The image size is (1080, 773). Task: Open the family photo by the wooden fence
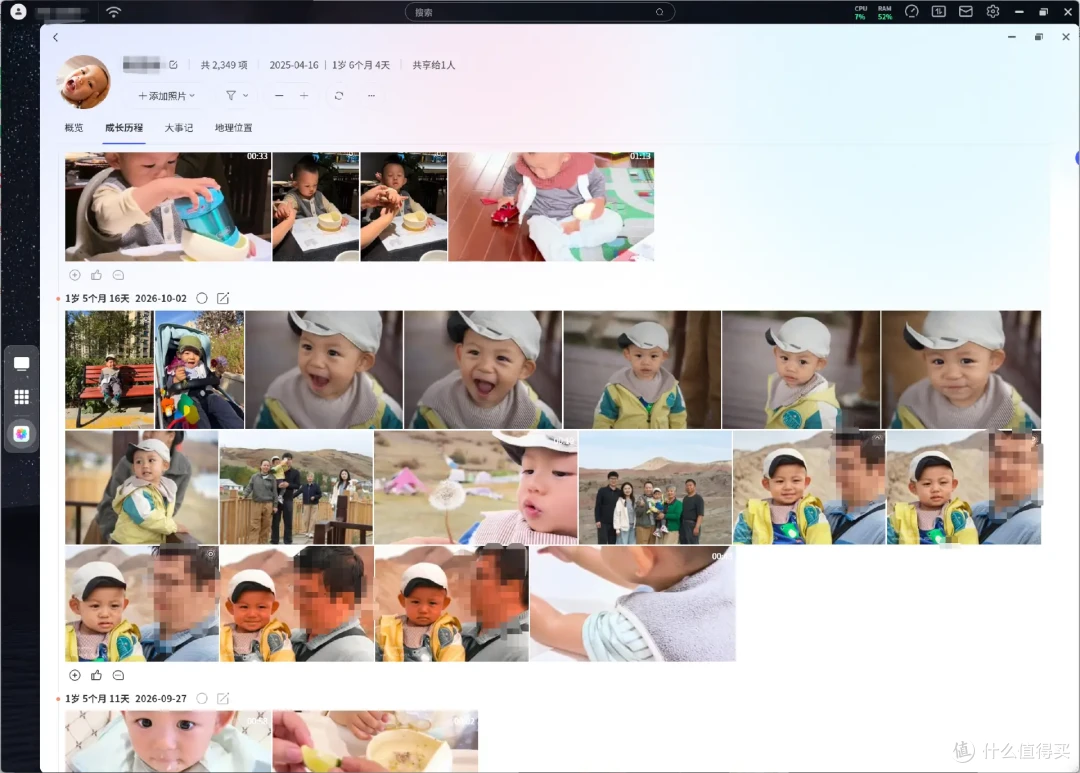click(x=296, y=488)
